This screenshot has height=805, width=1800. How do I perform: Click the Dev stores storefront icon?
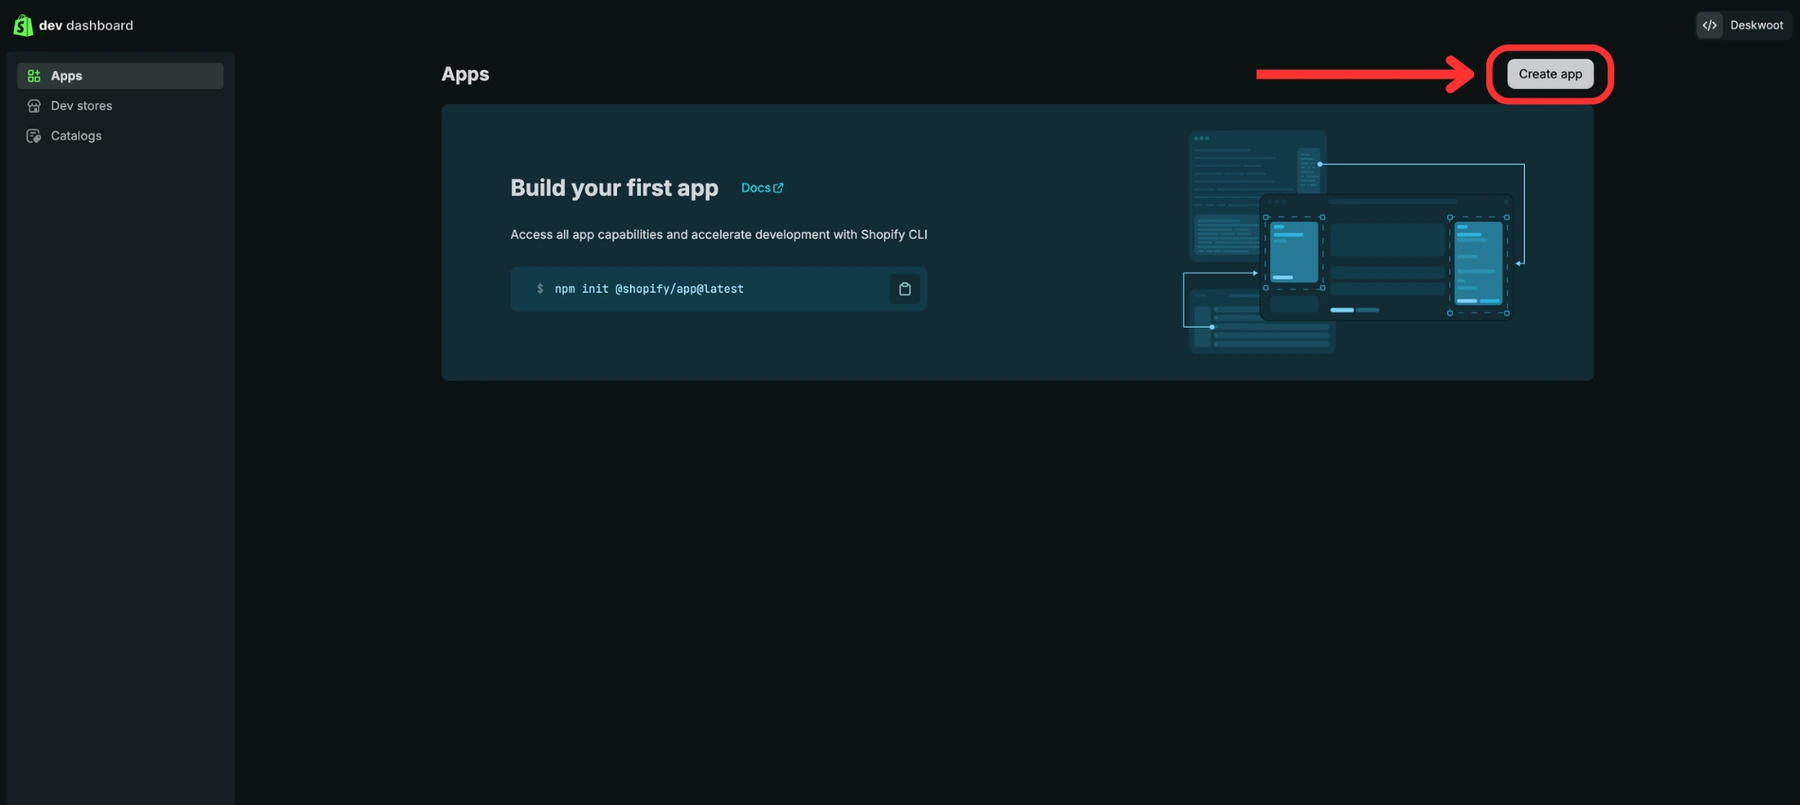(x=34, y=106)
